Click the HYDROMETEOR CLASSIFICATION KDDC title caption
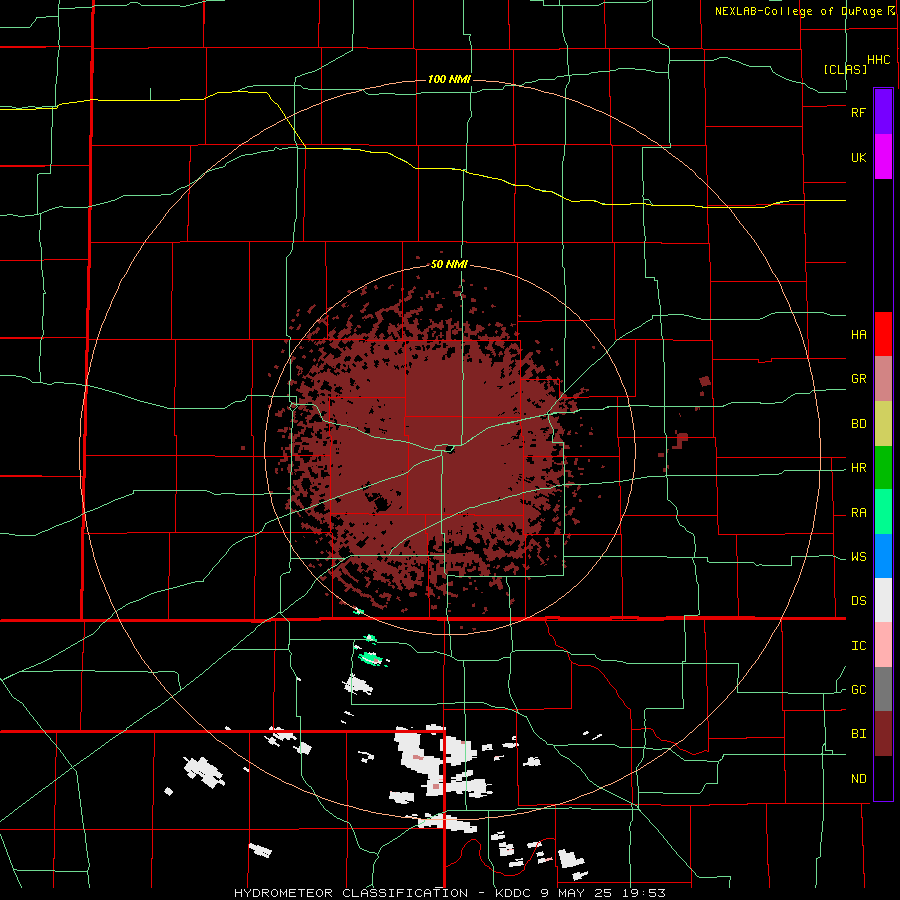The width and height of the screenshot is (900, 900). pos(450,893)
